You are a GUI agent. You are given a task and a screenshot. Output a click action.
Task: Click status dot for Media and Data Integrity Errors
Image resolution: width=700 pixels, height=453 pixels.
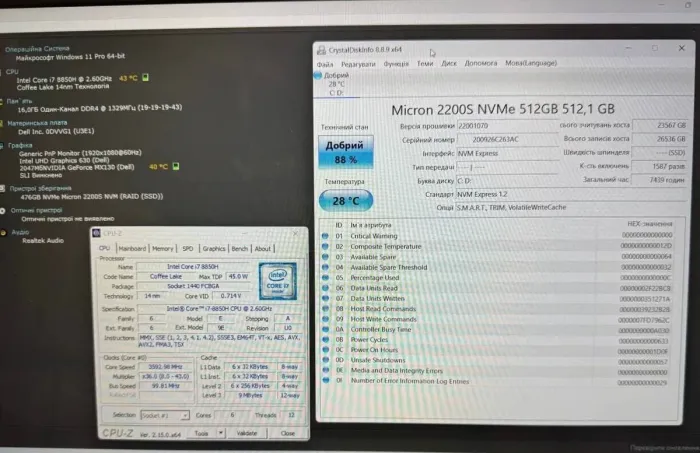326,370
